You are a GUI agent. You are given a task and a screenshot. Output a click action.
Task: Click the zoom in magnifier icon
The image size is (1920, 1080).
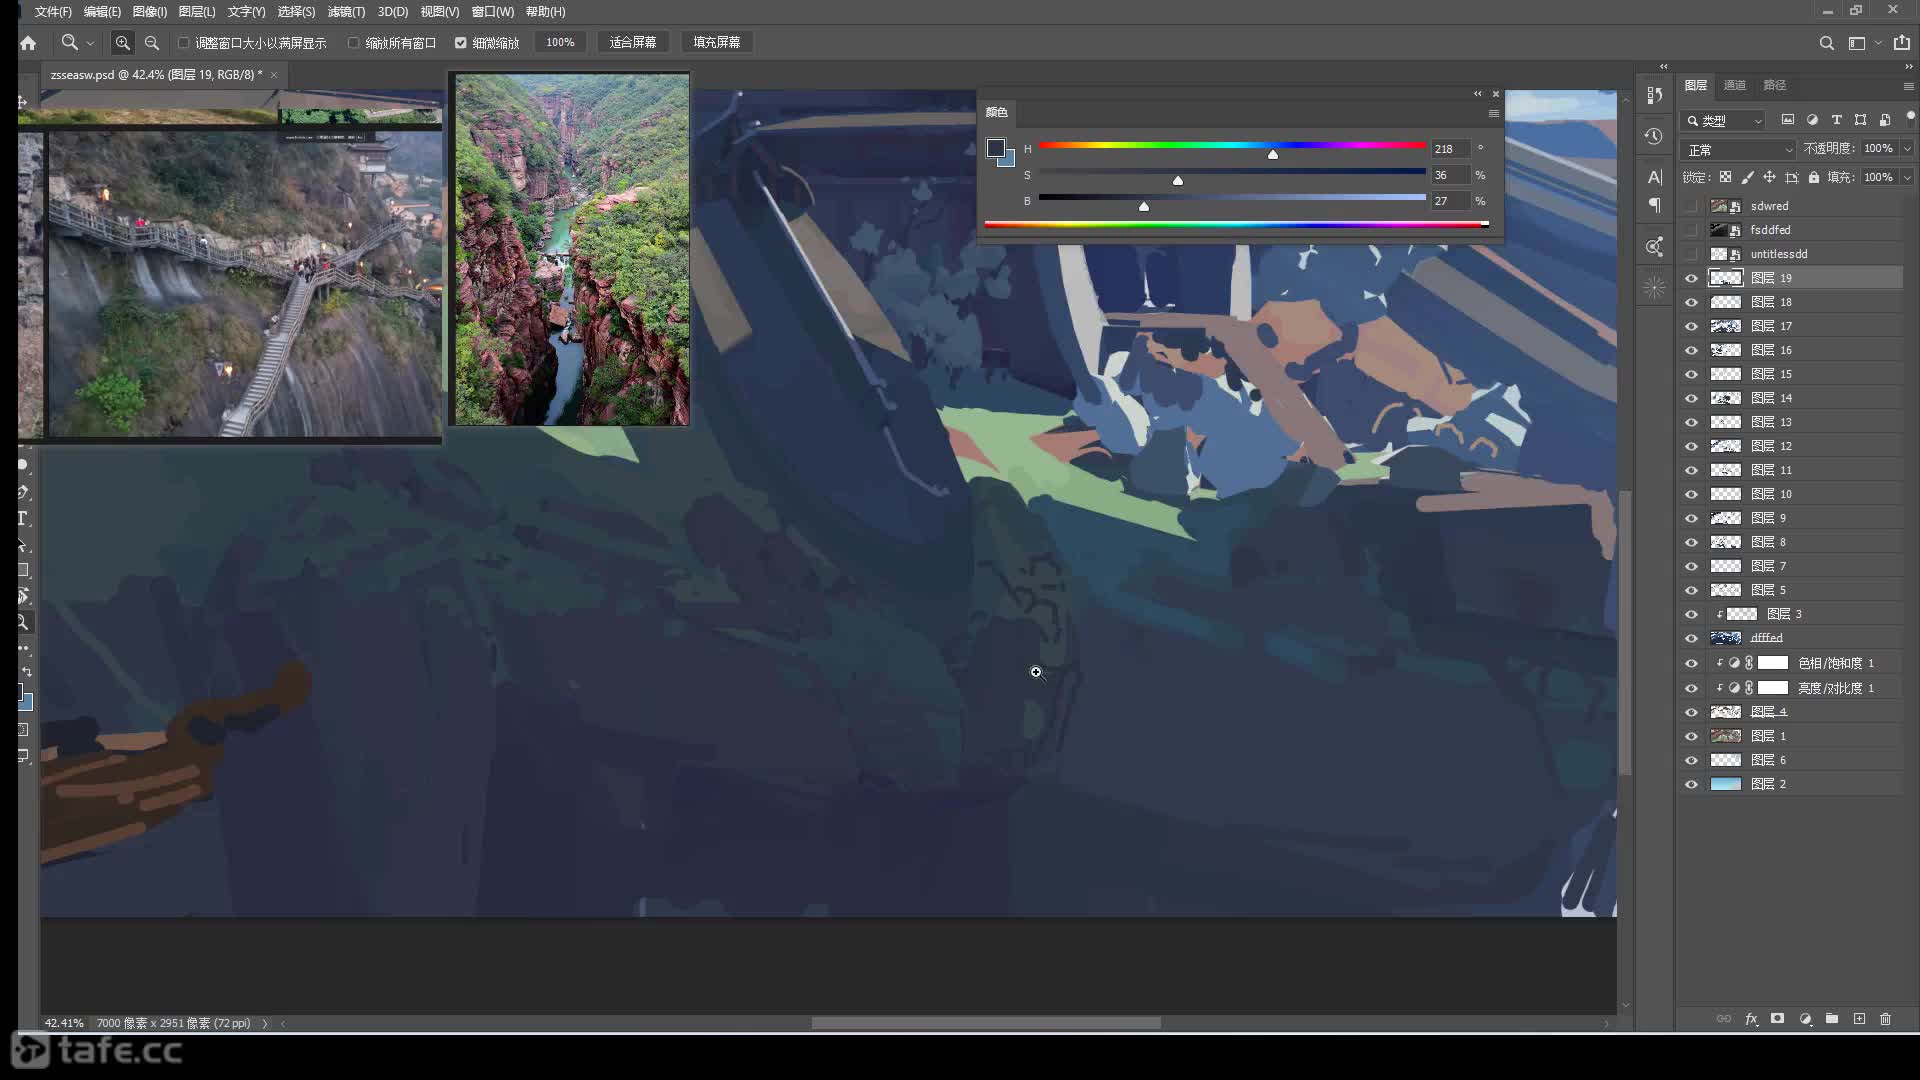point(122,43)
